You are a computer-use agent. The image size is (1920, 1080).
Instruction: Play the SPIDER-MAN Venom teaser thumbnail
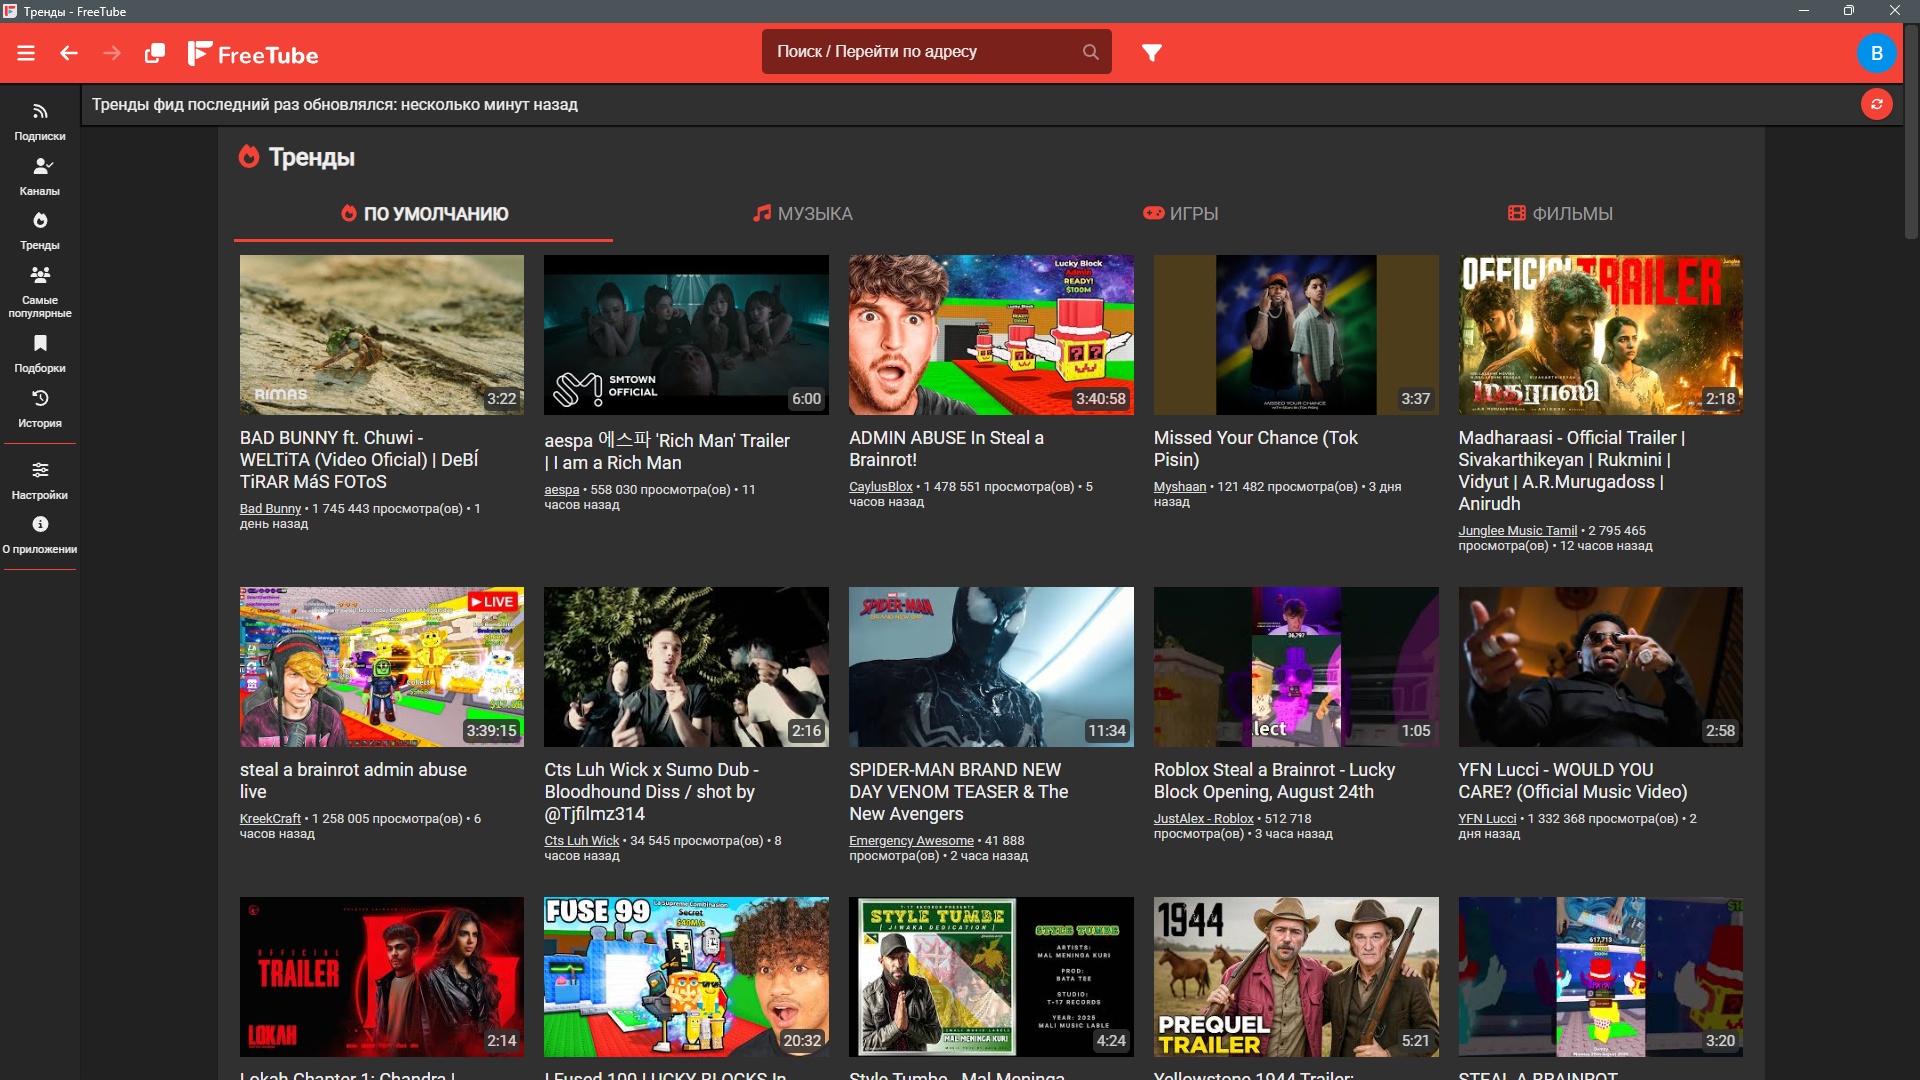coord(991,667)
